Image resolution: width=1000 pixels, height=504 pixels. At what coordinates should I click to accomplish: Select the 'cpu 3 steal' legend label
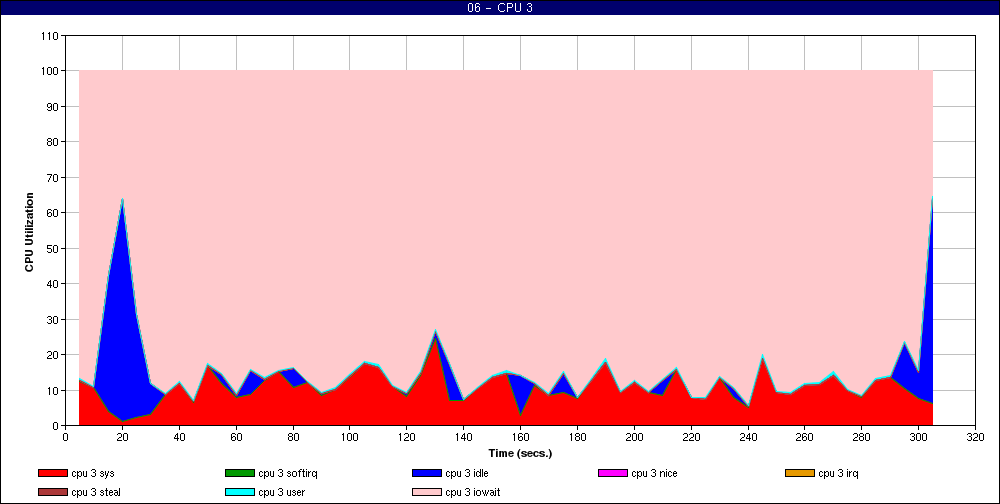96,493
